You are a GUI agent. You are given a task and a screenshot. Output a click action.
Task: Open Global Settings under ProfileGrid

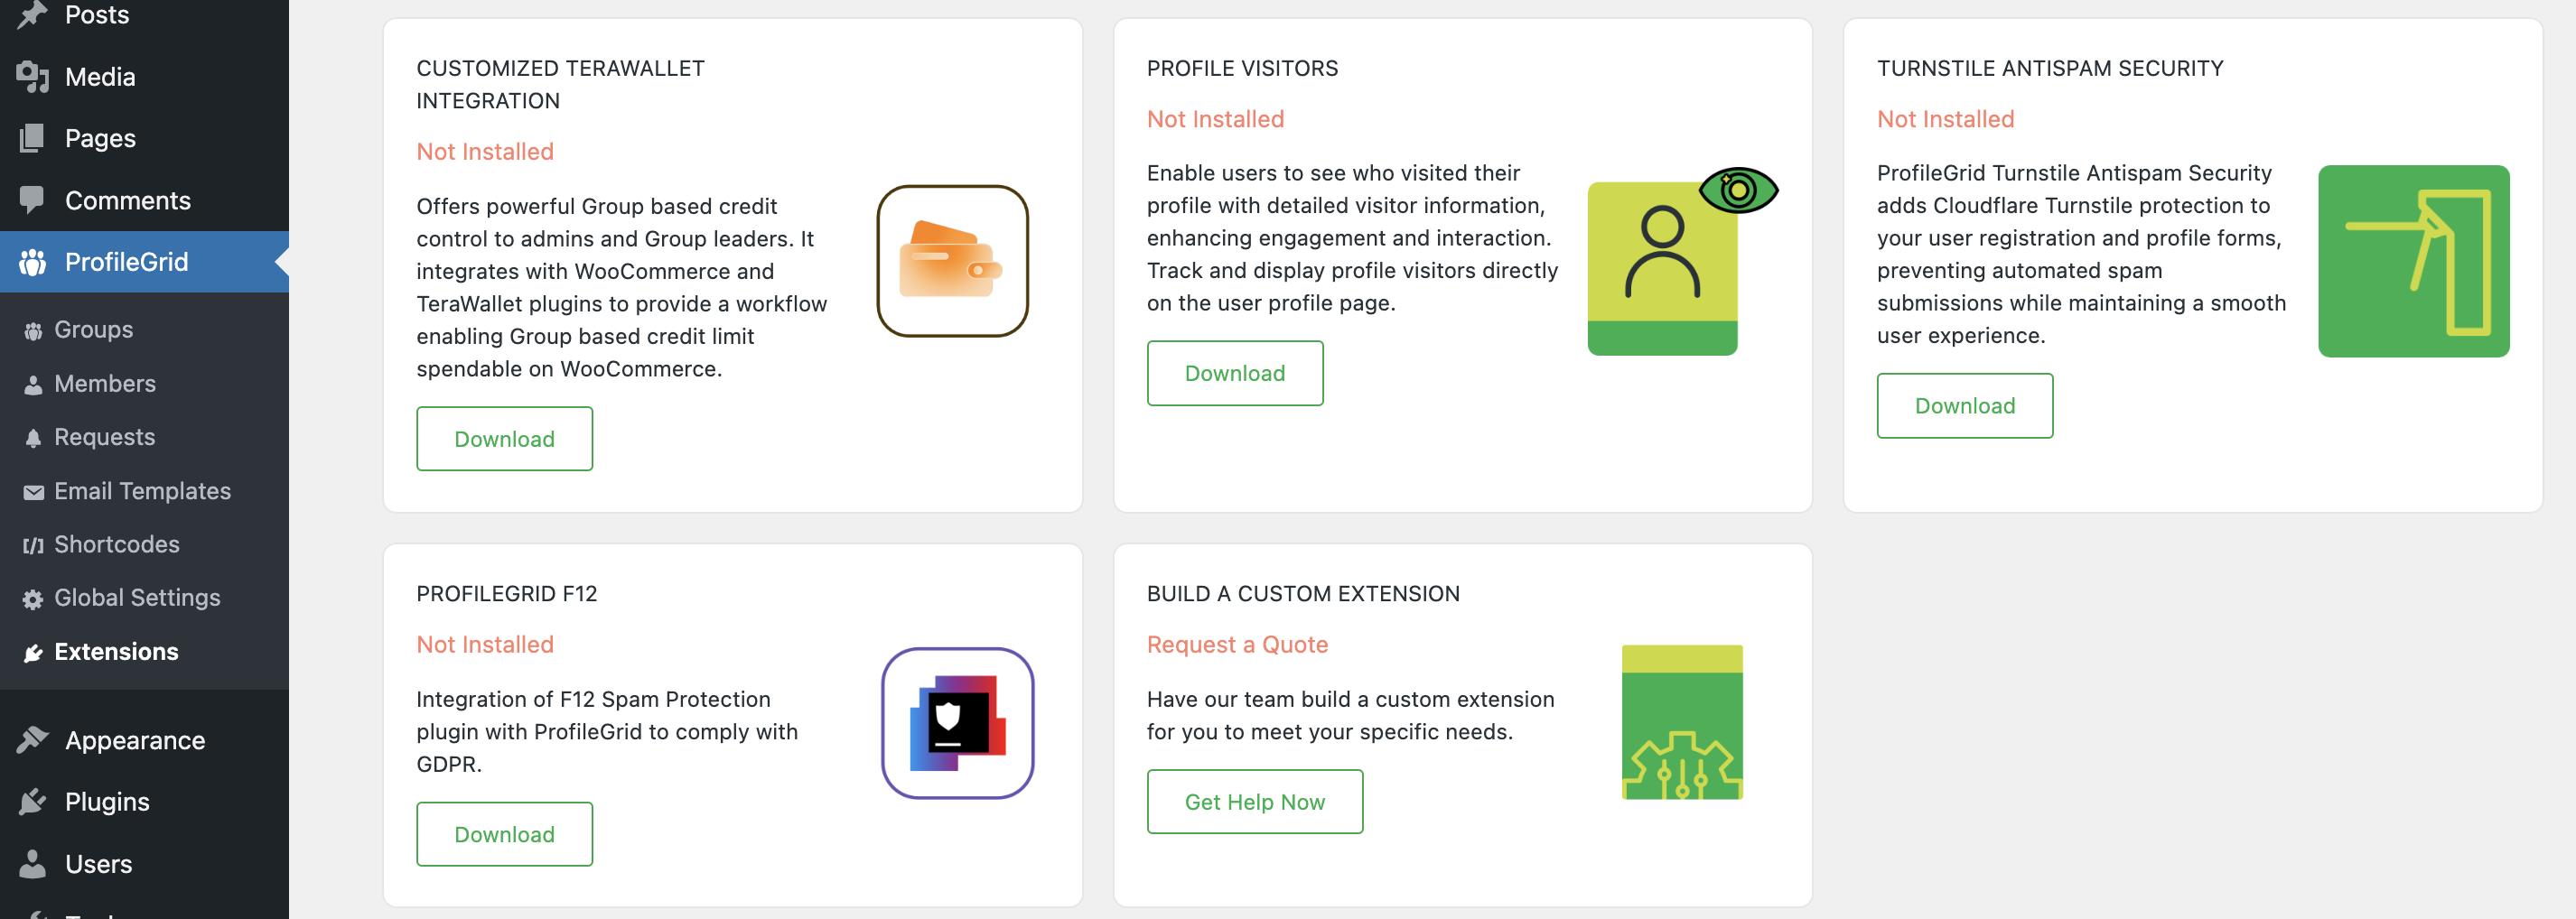point(137,597)
